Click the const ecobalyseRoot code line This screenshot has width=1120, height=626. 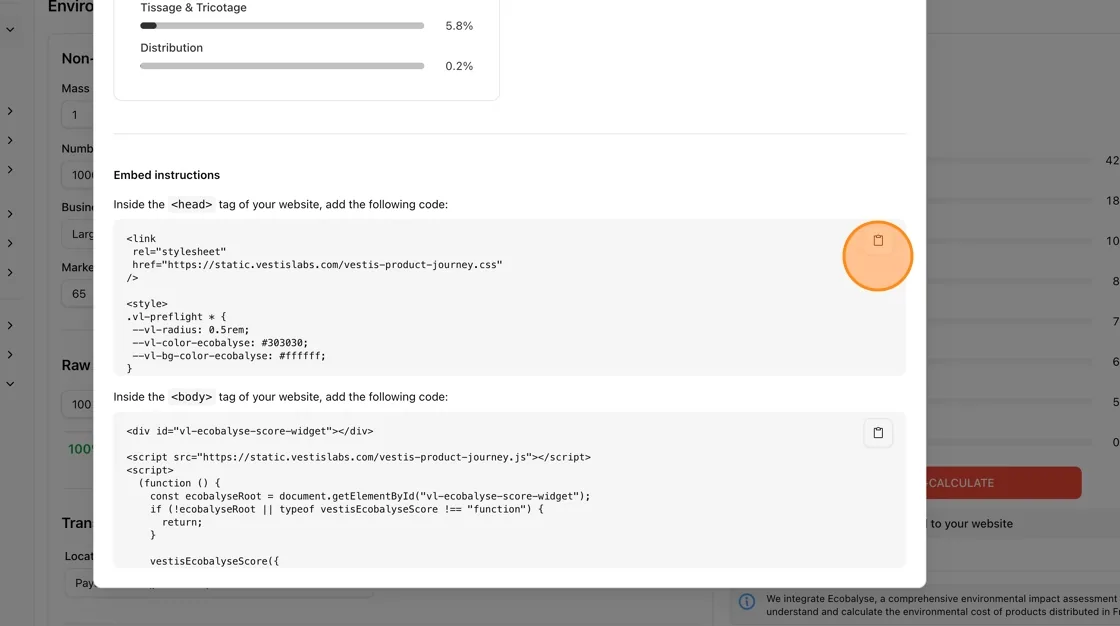(370, 496)
